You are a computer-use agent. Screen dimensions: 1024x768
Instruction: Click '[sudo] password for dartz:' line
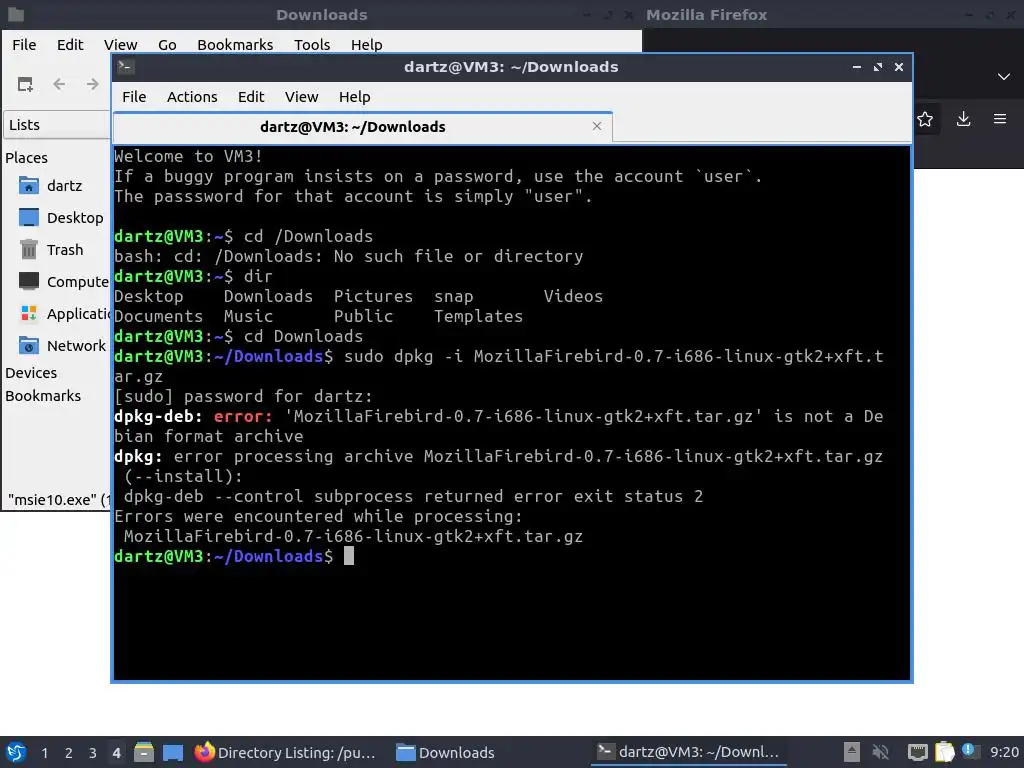pyautogui.click(x=243, y=396)
